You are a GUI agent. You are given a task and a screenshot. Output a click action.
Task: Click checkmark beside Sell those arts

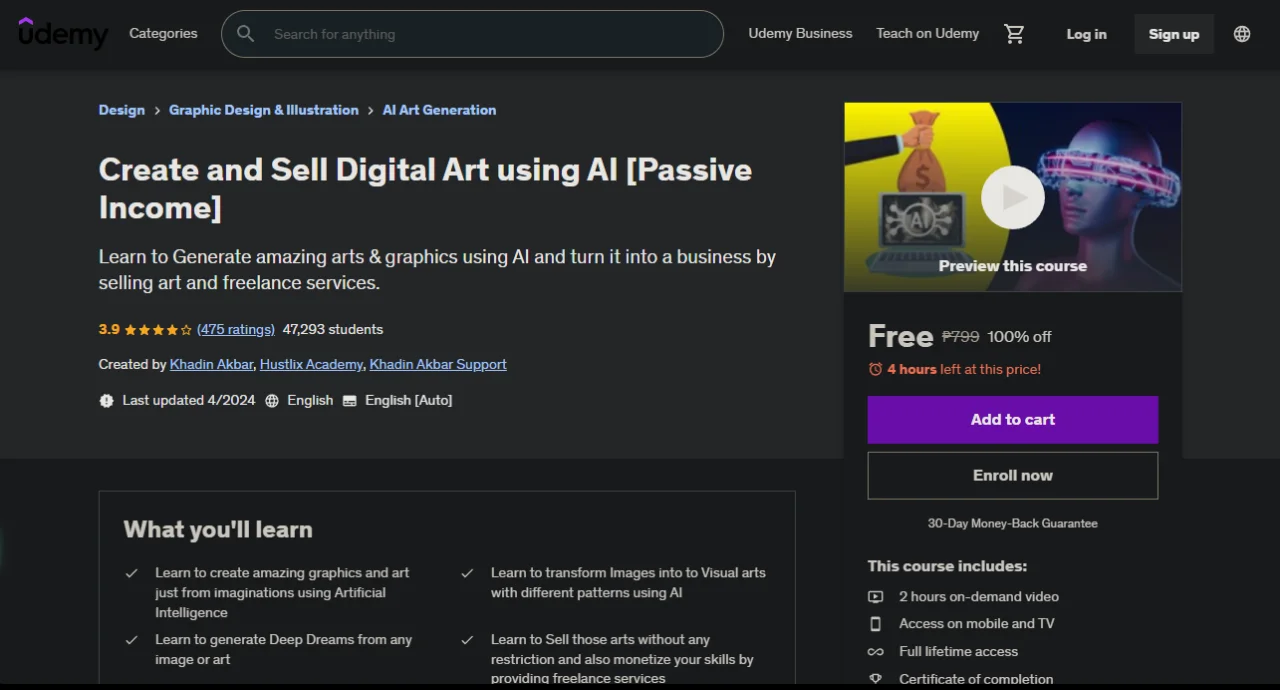pyautogui.click(x=467, y=640)
